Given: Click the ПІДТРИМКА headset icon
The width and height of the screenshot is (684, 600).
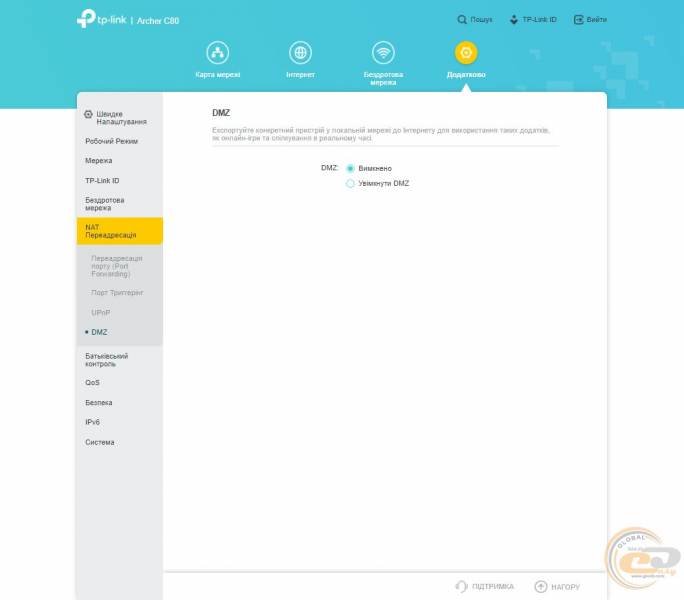Looking at the screenshot, I should pos(461,586).
